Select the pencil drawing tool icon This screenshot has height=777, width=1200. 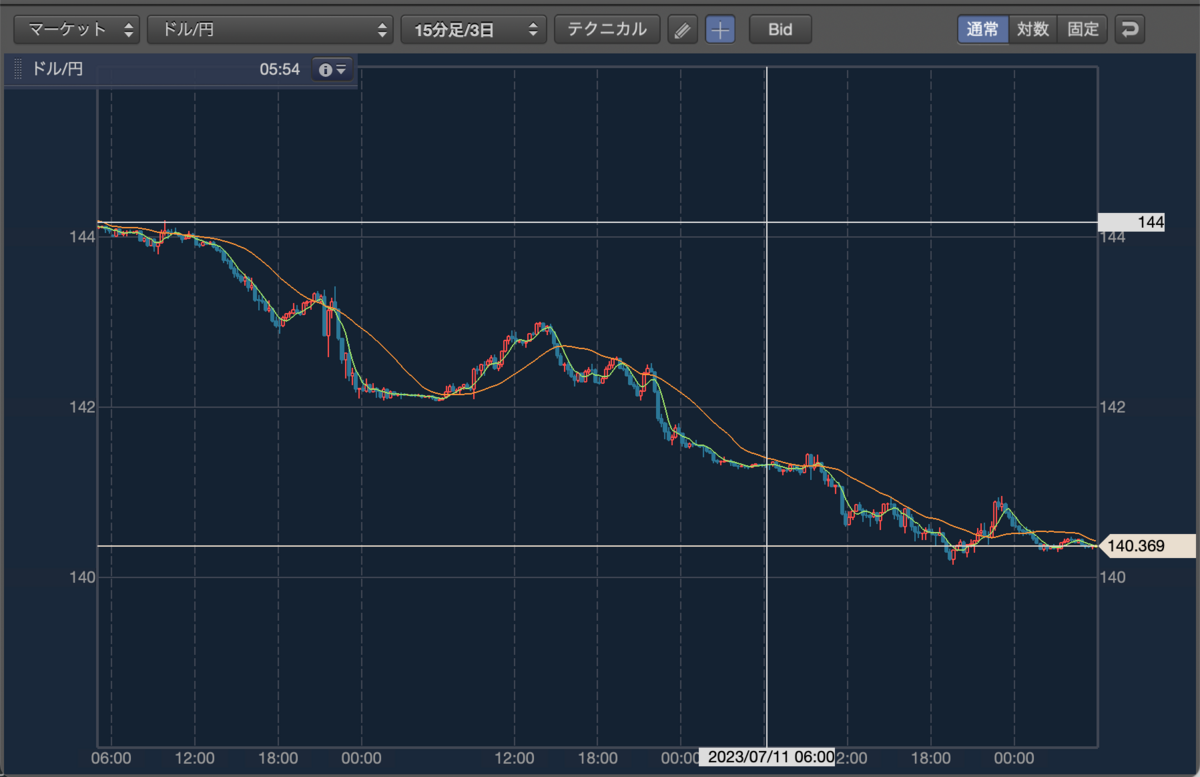pyautogui.click(x=682, y=29)
